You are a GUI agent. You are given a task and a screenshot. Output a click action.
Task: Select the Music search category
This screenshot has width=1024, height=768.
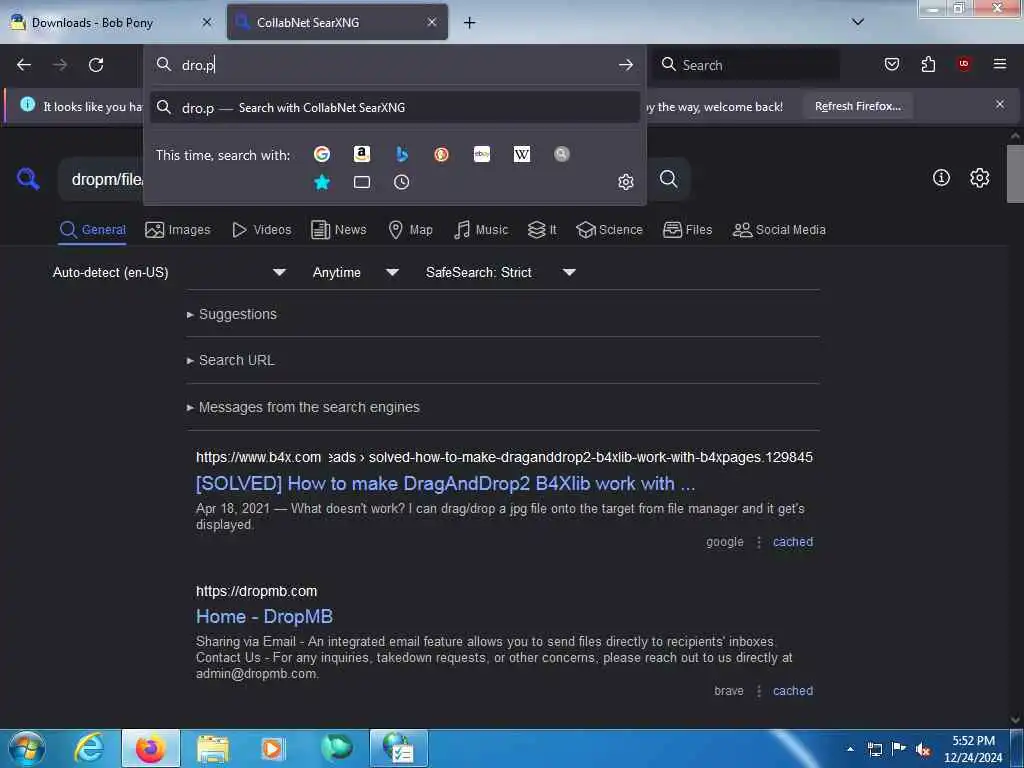tap(481, 230)
